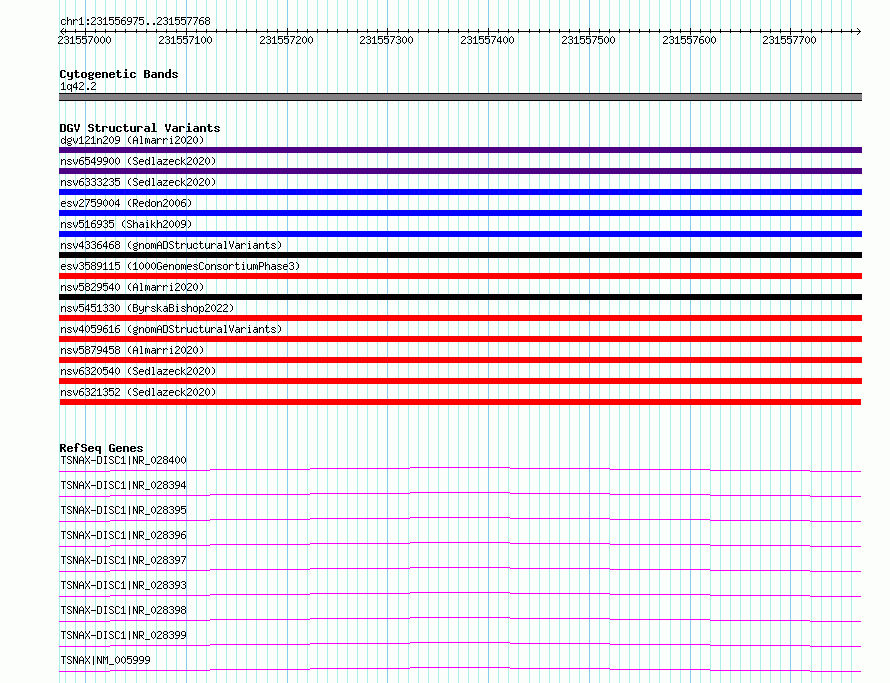Select the red bar under nsv6321352

coord(460,402)
